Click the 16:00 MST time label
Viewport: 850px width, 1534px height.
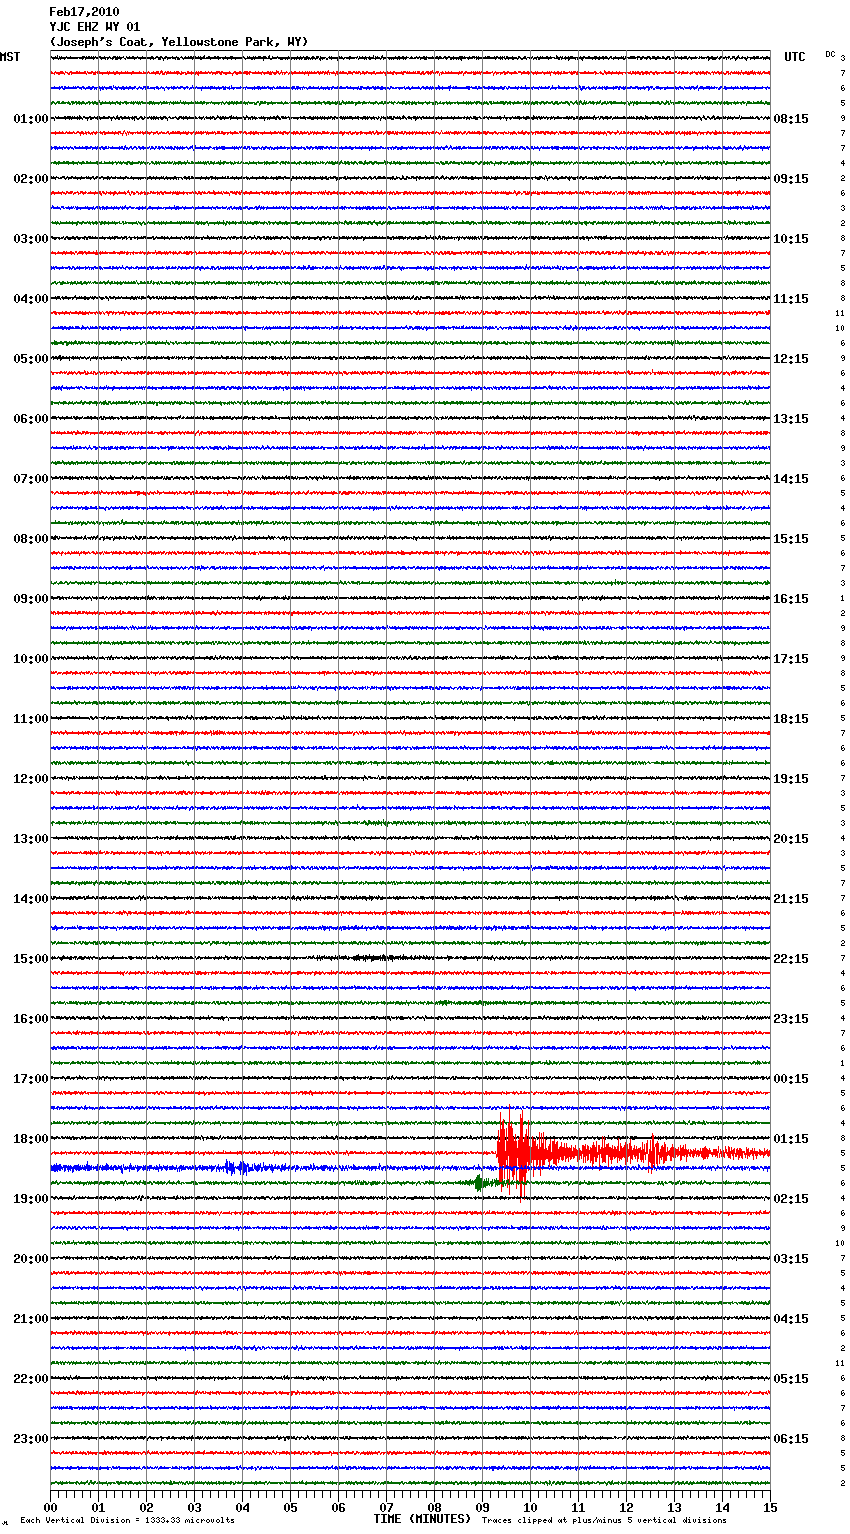click(30, 1019)
